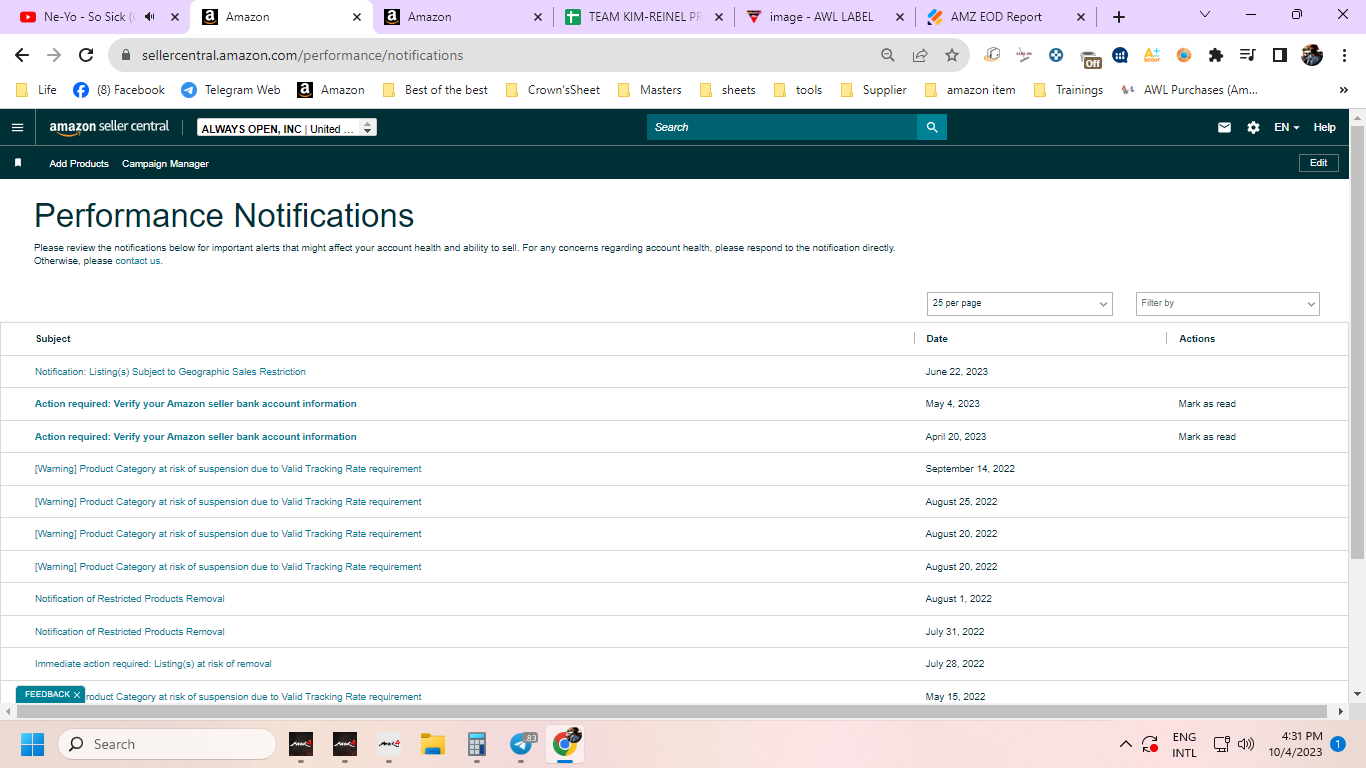
Task: Reload the current page
Action: [86, 55]
